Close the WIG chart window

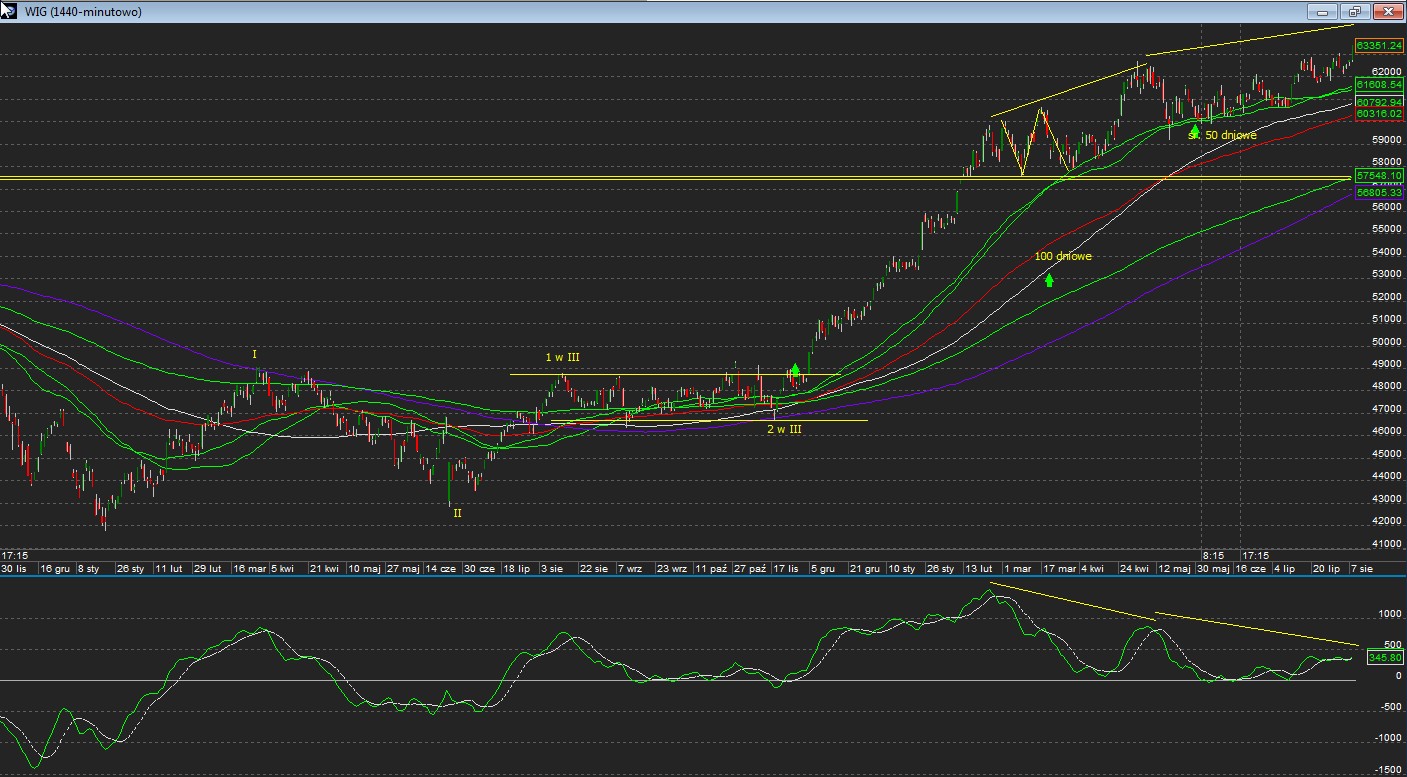pyautogui.click(x=1387, y=12)
